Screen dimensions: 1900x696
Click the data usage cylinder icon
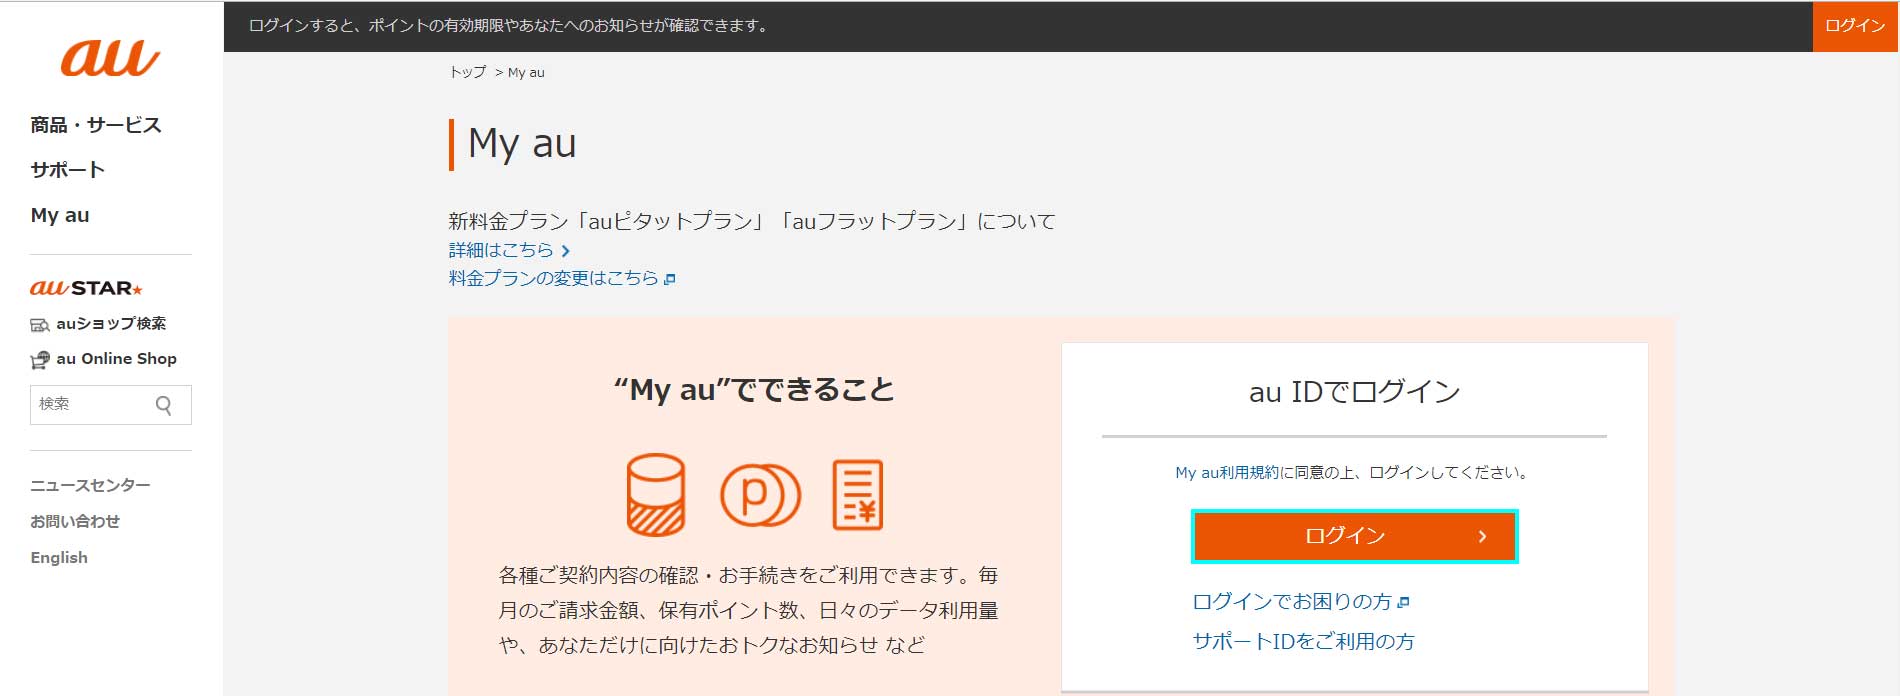click(655, 494)
